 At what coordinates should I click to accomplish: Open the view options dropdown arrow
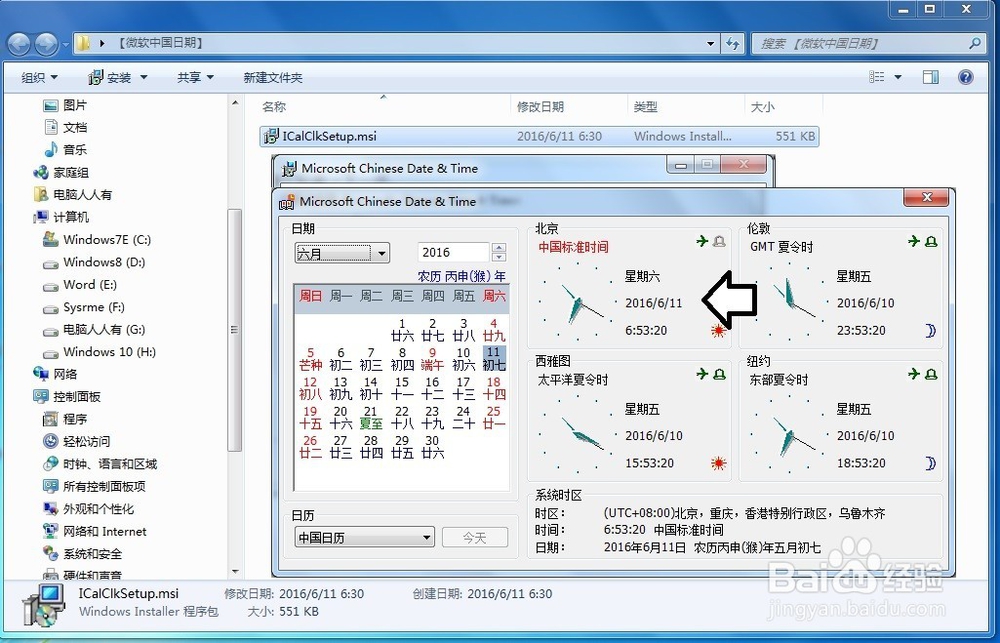point(898,77)
